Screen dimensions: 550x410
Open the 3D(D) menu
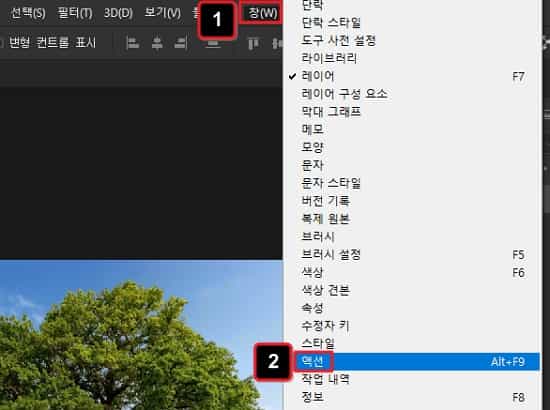coord(118,13)
